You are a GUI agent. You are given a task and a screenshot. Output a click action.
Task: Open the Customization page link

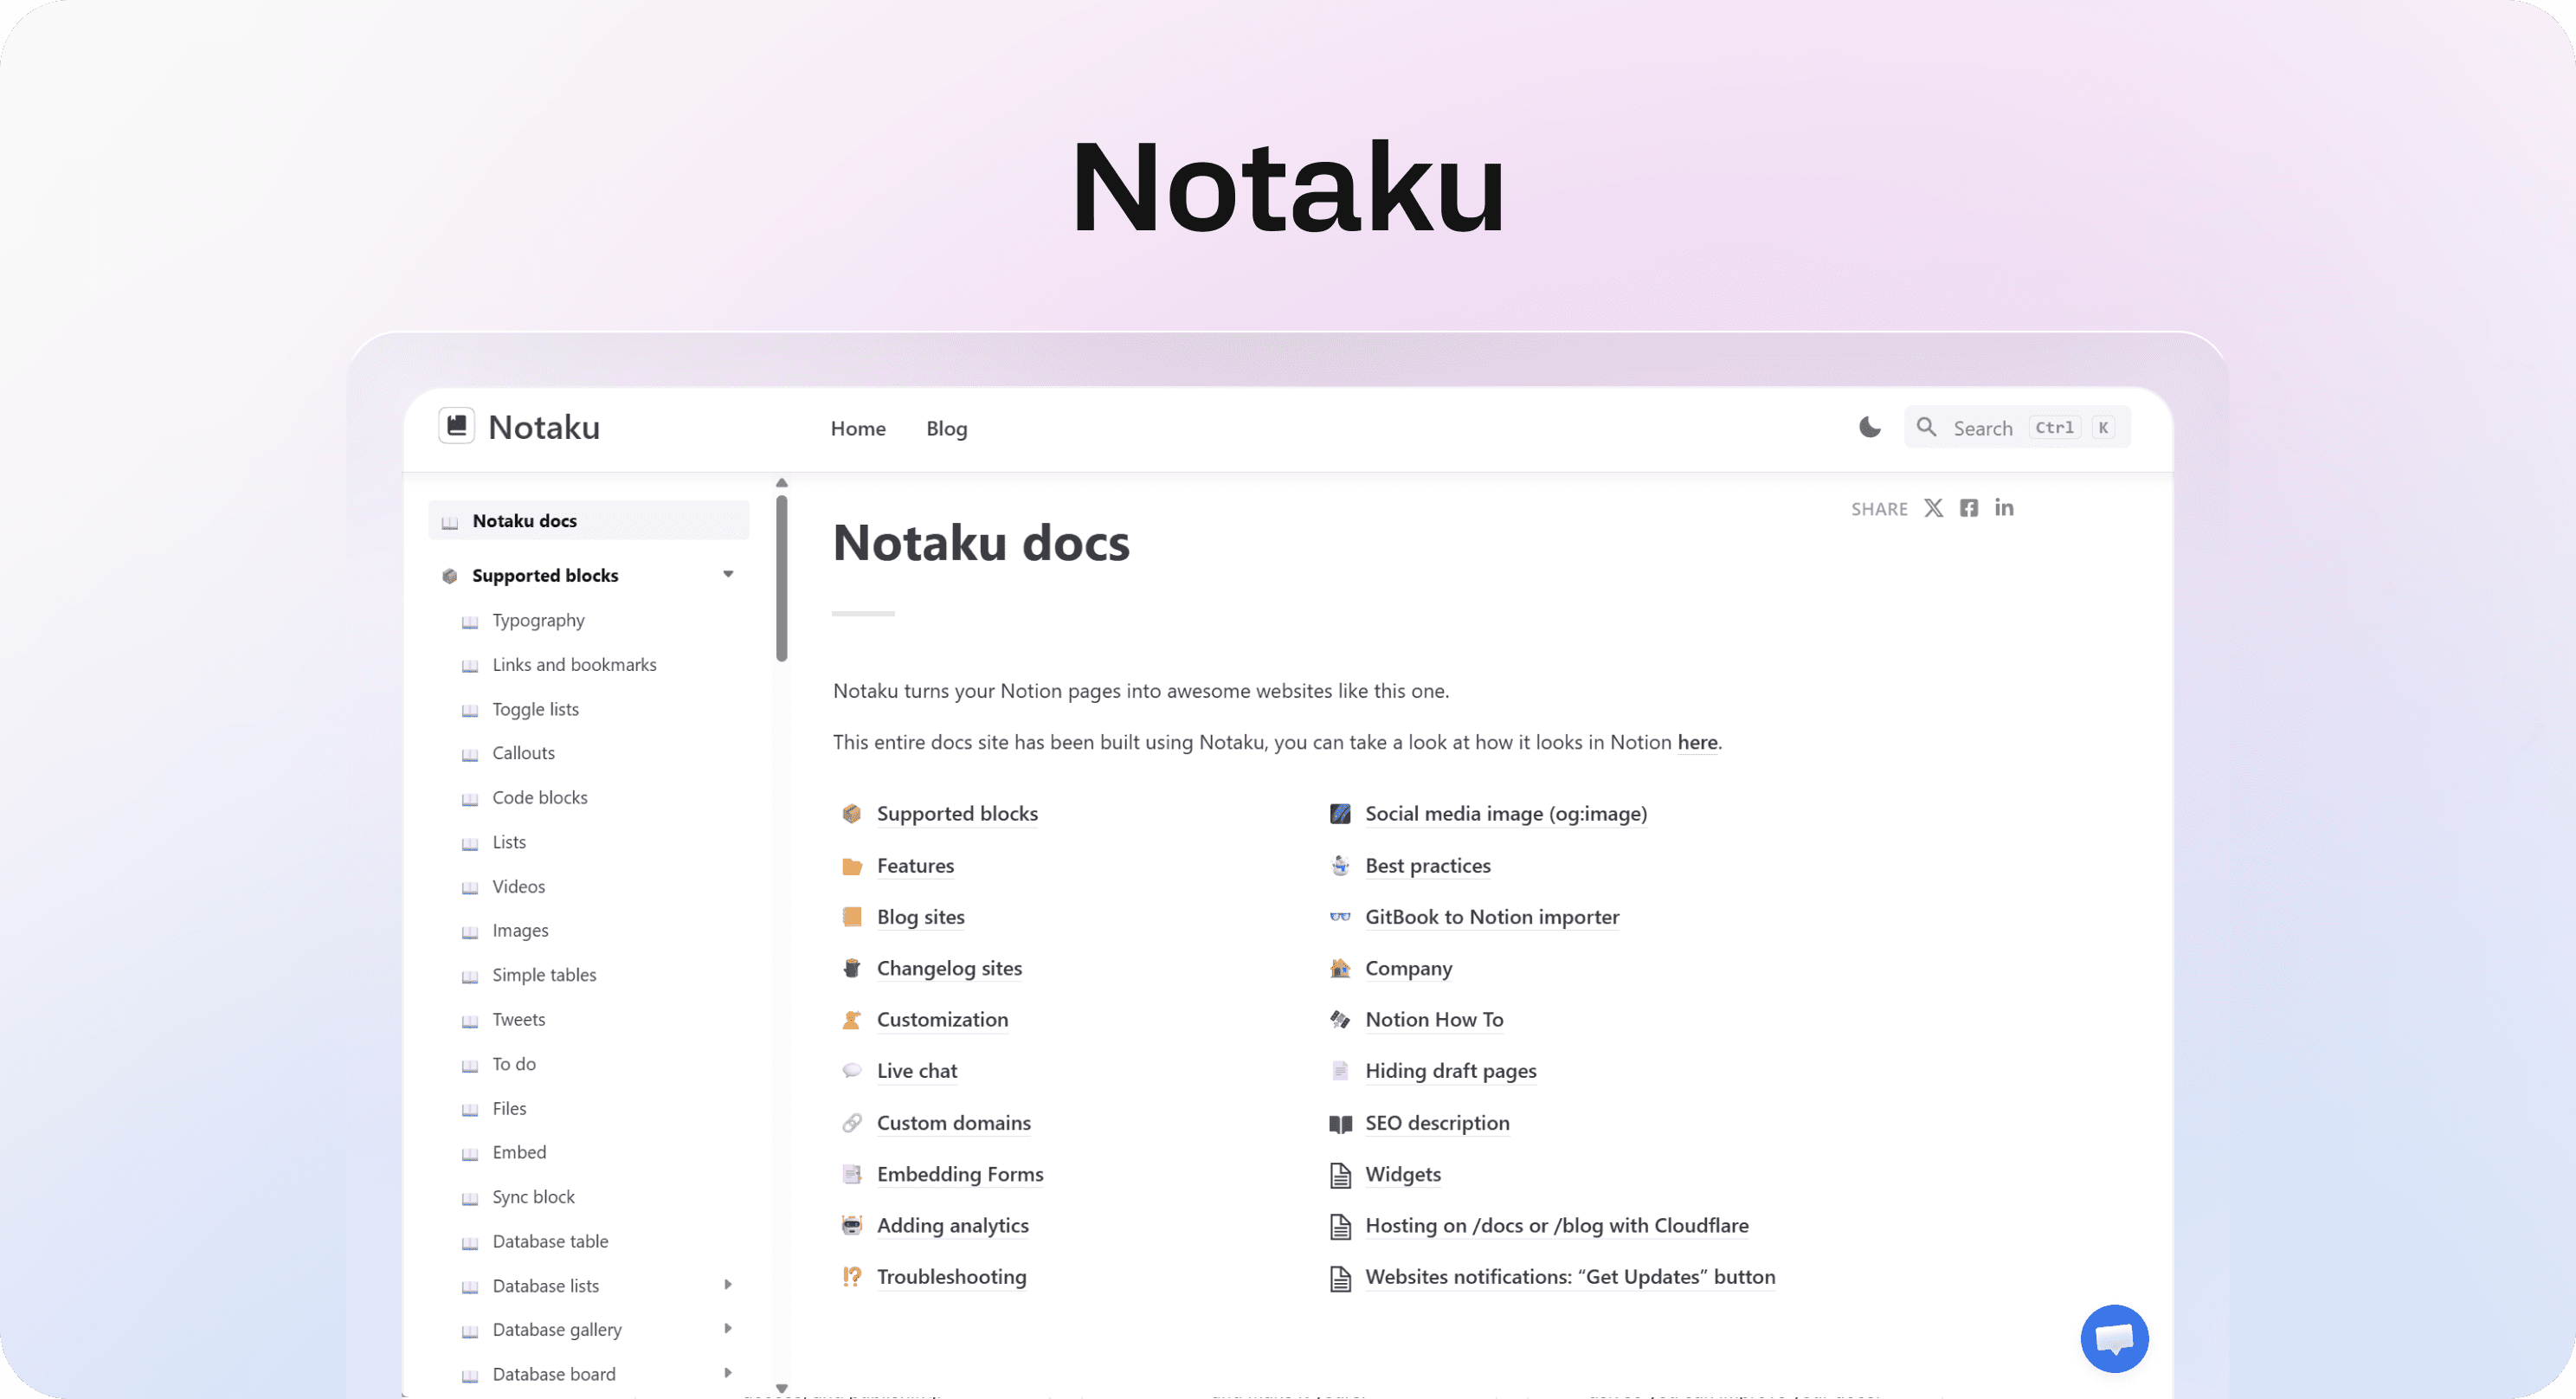942,1019
